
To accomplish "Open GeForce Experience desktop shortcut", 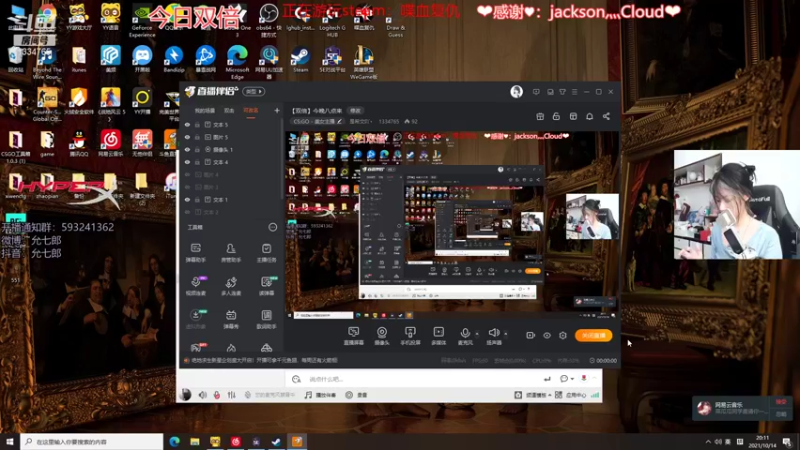I will (x=142, y=19).
